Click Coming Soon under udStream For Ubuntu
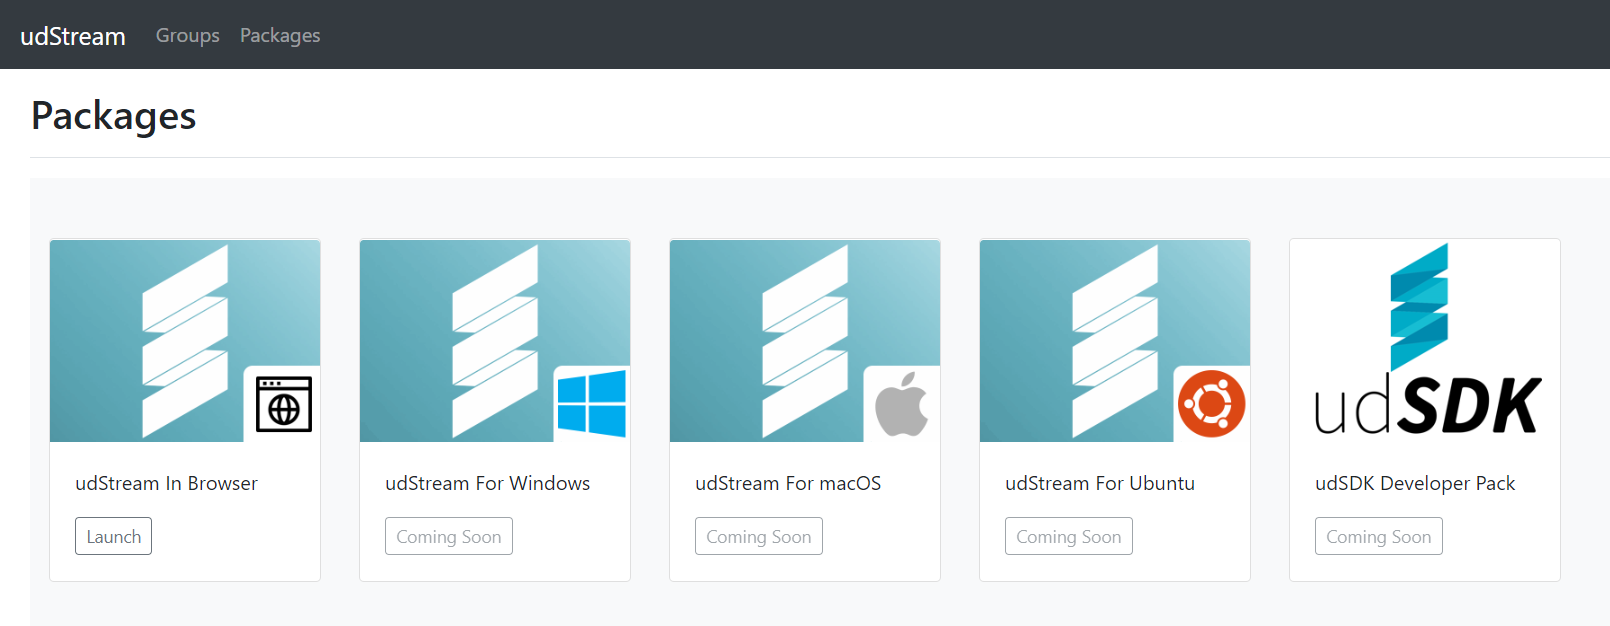This screenshot has height=626, width=1610. tap(1069, 536)
